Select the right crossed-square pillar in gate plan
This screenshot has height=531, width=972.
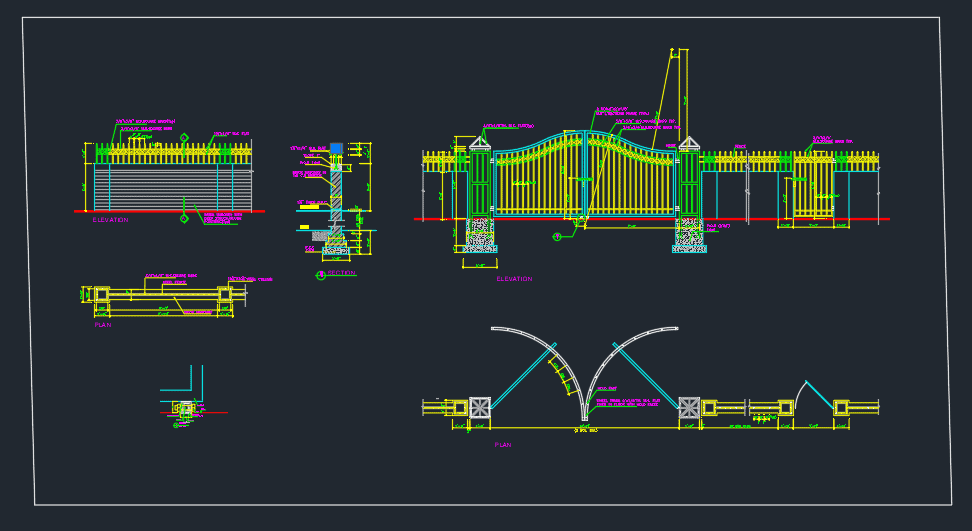pyautogui.click(x=689, y=408)
